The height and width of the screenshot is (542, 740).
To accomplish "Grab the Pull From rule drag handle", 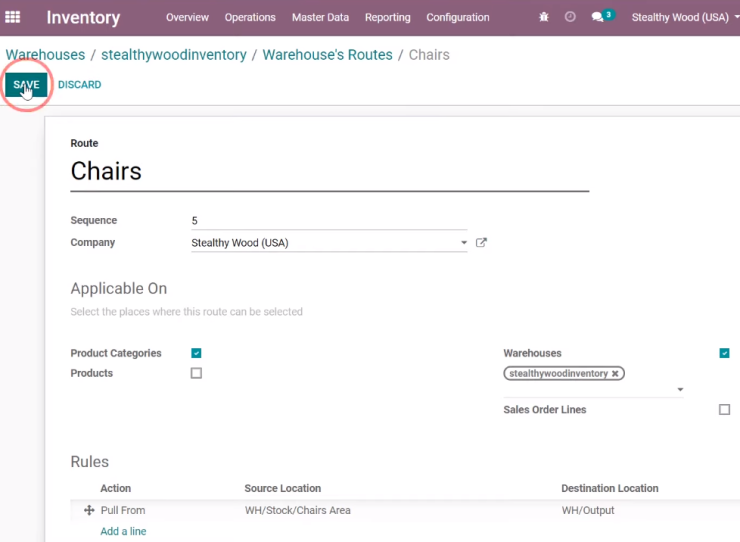I will pos(89,510).
